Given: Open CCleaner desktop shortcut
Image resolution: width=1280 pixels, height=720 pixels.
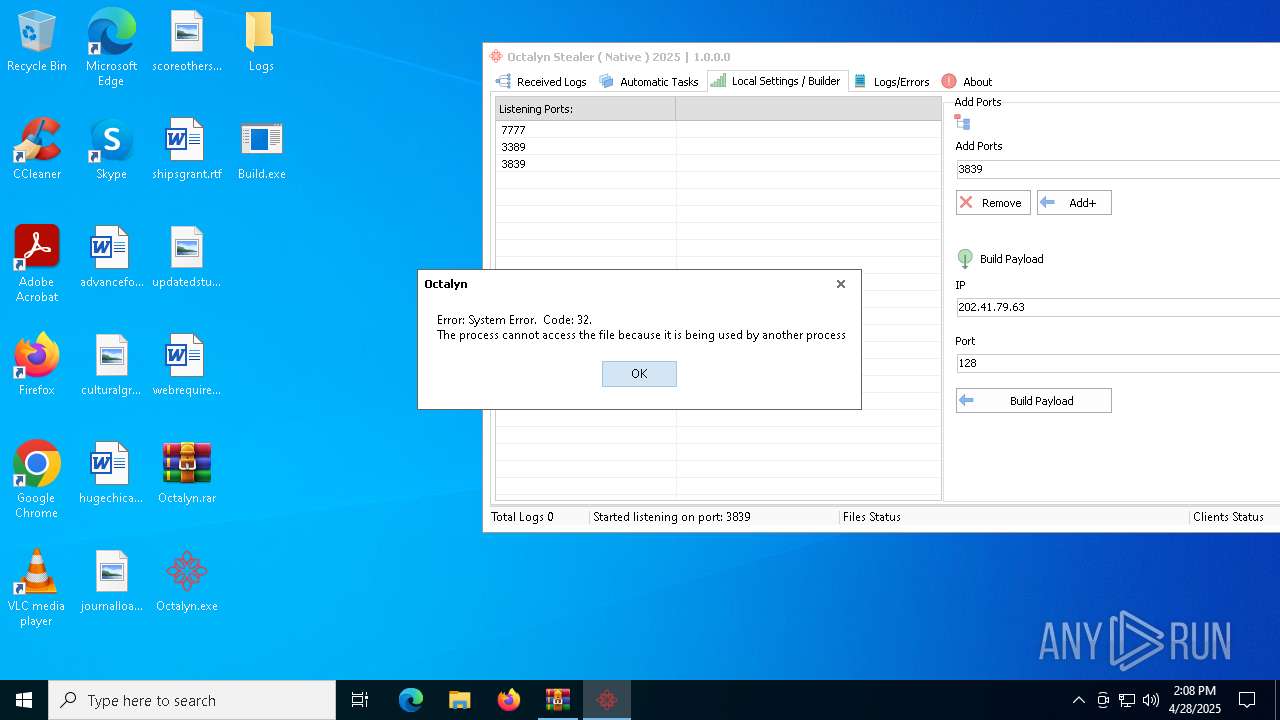Looking at the screenshot, I should tap(37, 150).
